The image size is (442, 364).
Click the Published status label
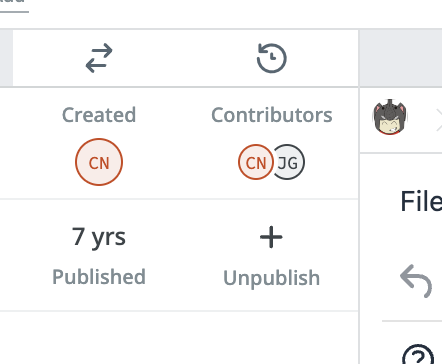(x=99, y=277)
